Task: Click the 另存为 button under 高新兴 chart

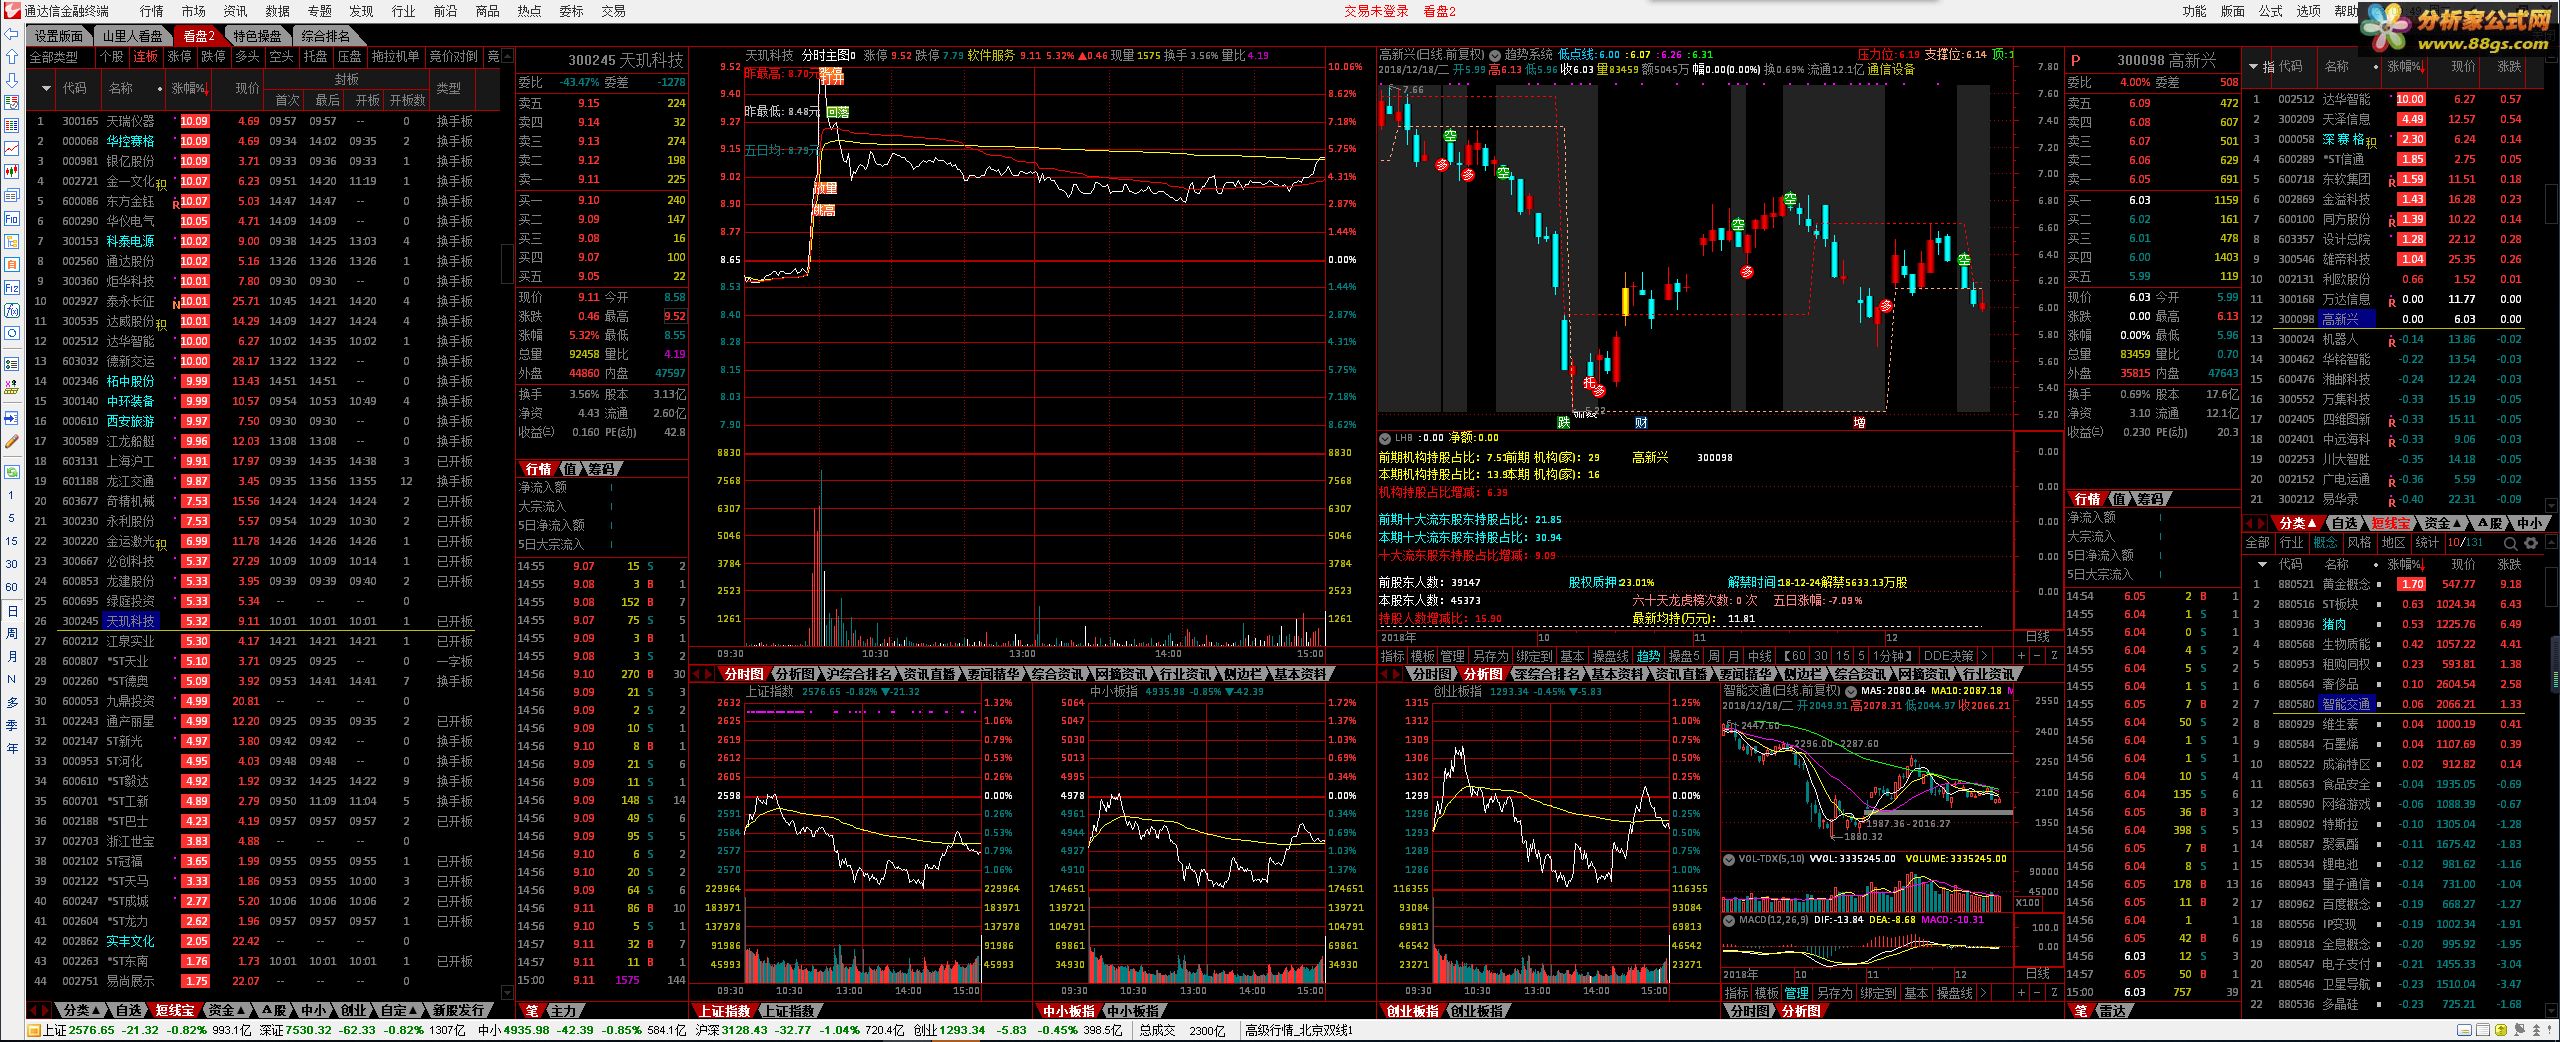Action: point(1490,656)
